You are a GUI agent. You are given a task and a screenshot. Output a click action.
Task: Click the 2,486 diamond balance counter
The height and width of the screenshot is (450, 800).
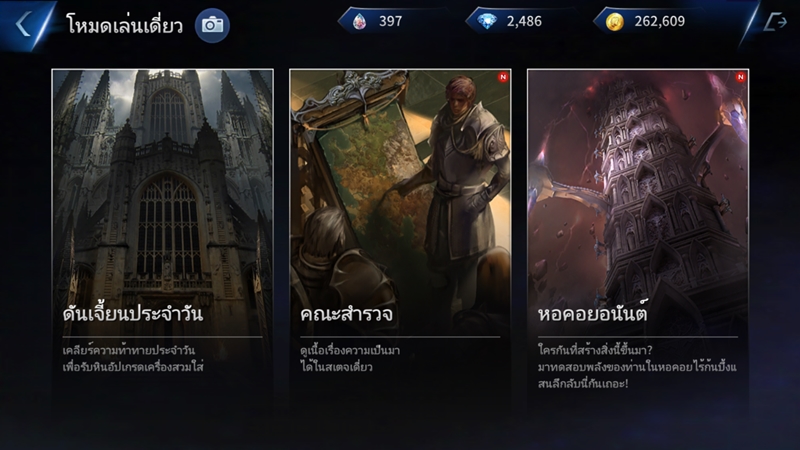[524, 21]
